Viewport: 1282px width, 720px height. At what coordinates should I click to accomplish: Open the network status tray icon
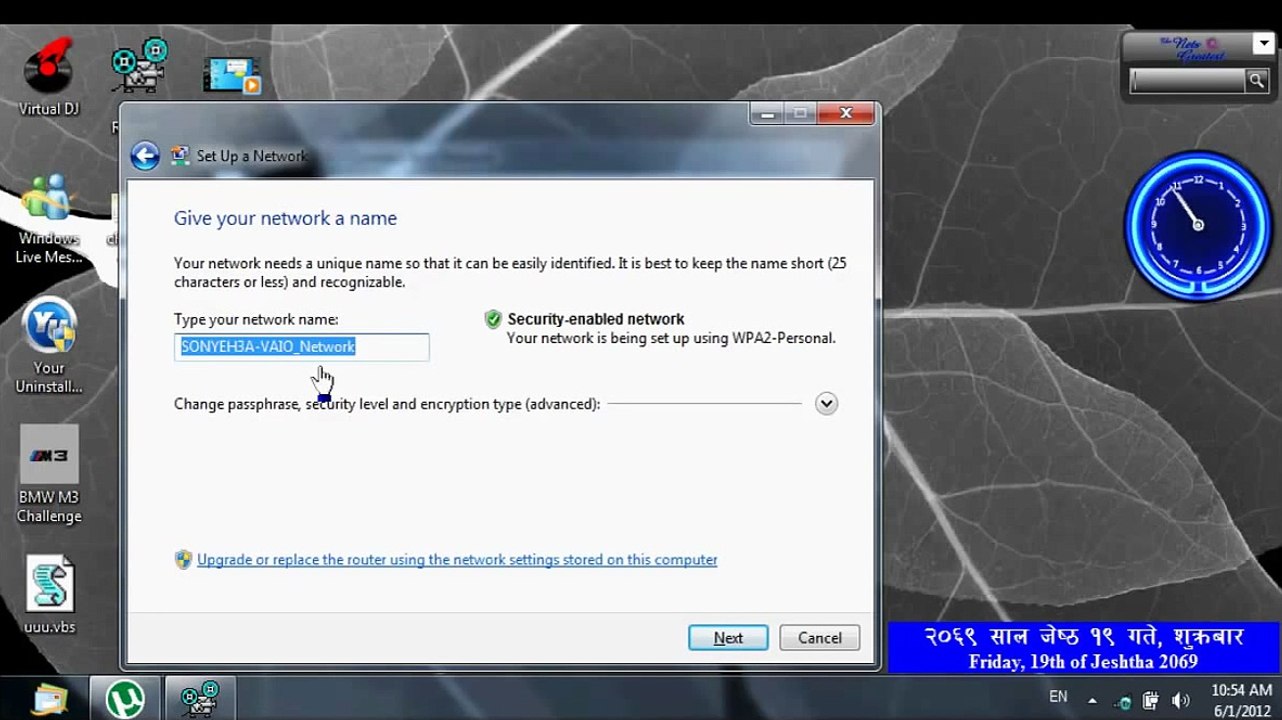[x=1123, y=700]
